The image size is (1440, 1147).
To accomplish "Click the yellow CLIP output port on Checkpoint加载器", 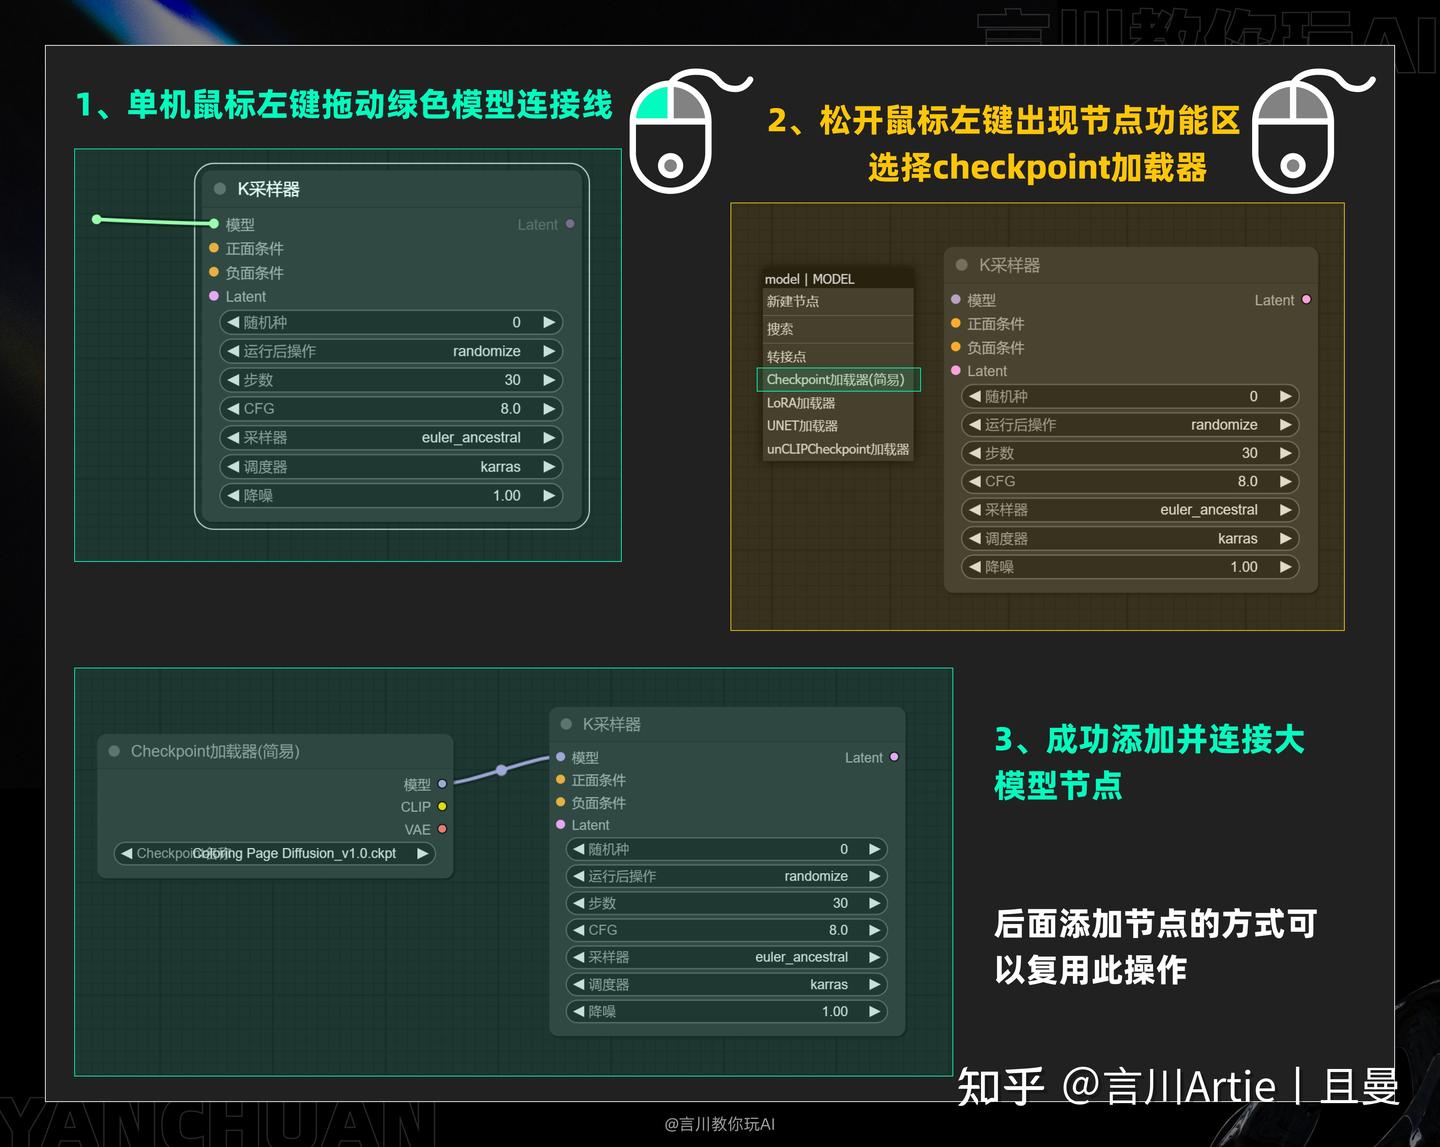I will (442, 806).
